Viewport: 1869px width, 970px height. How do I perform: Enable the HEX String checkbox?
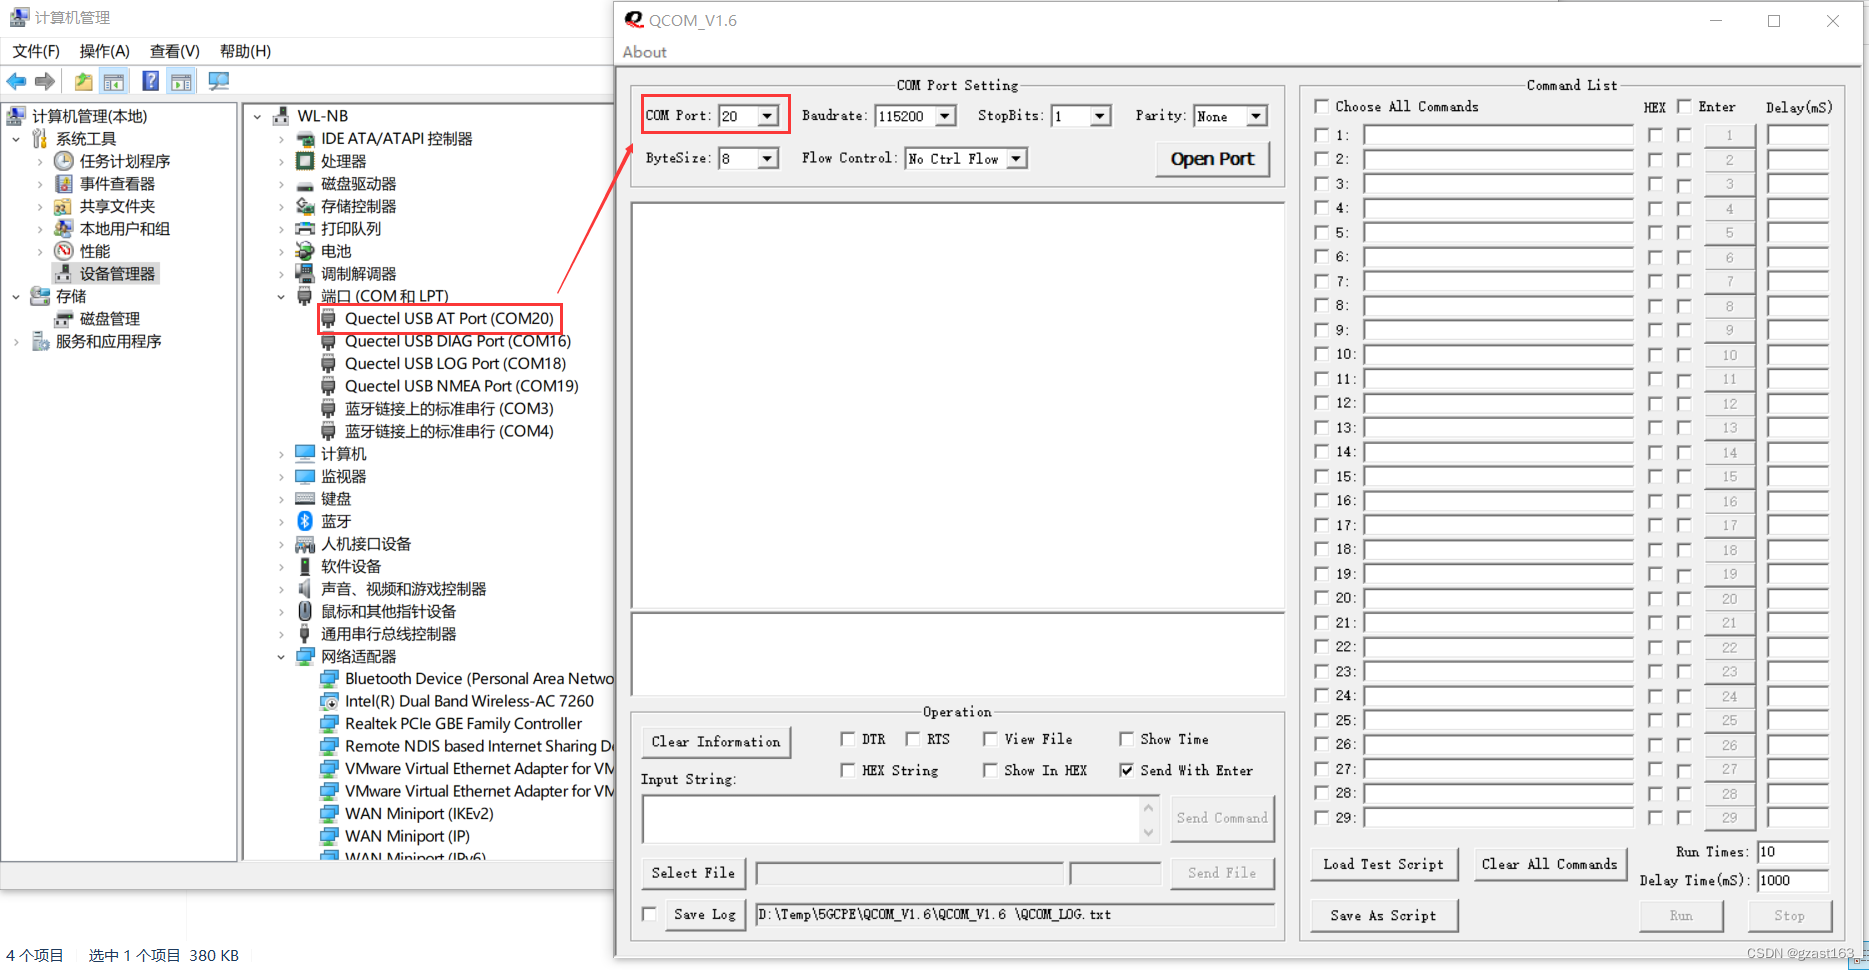coord(848,770)
